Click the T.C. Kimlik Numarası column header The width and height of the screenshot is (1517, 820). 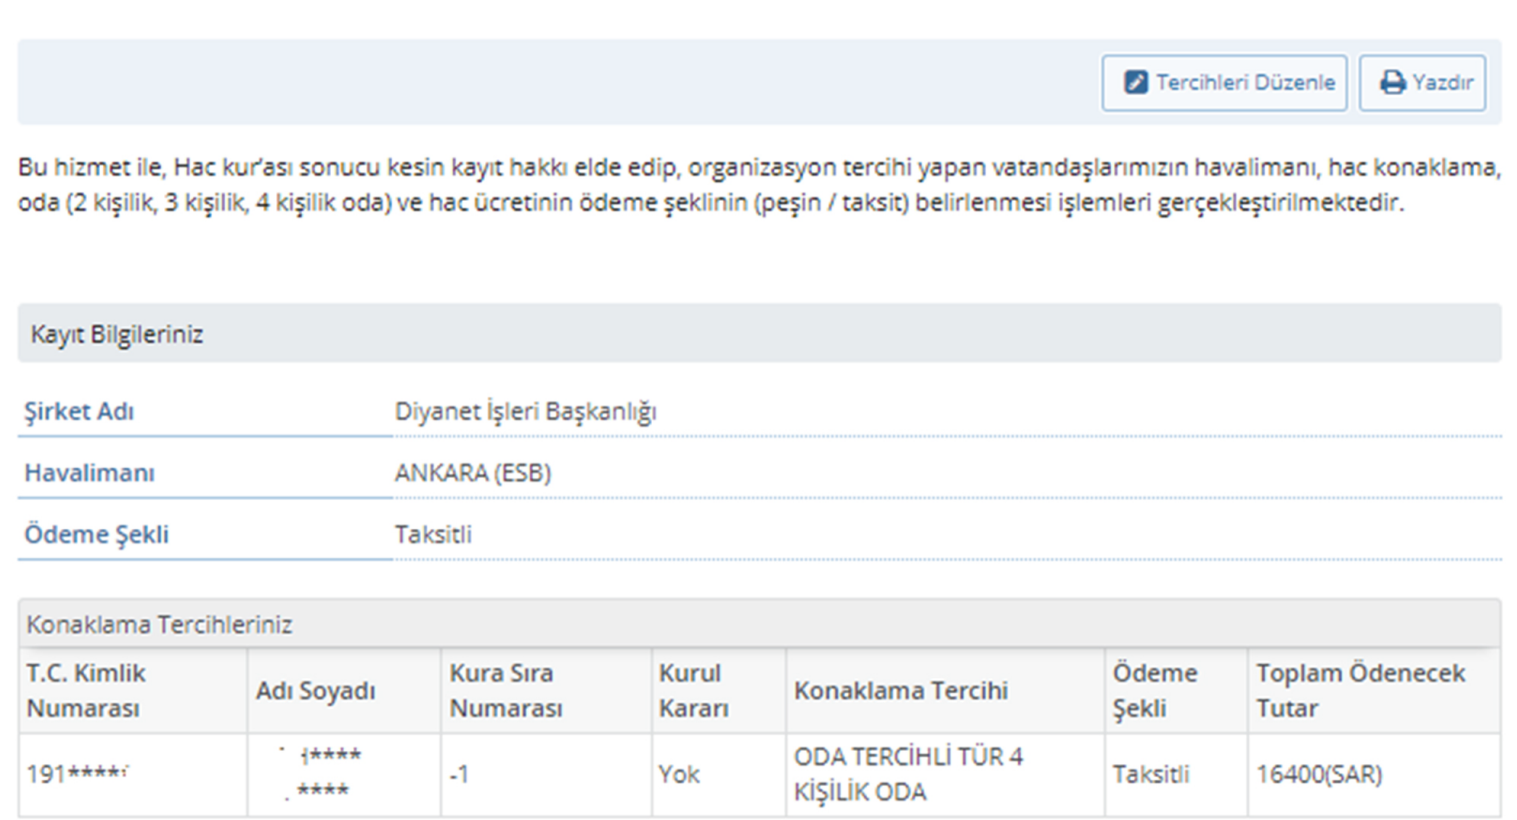pos(86,690)
